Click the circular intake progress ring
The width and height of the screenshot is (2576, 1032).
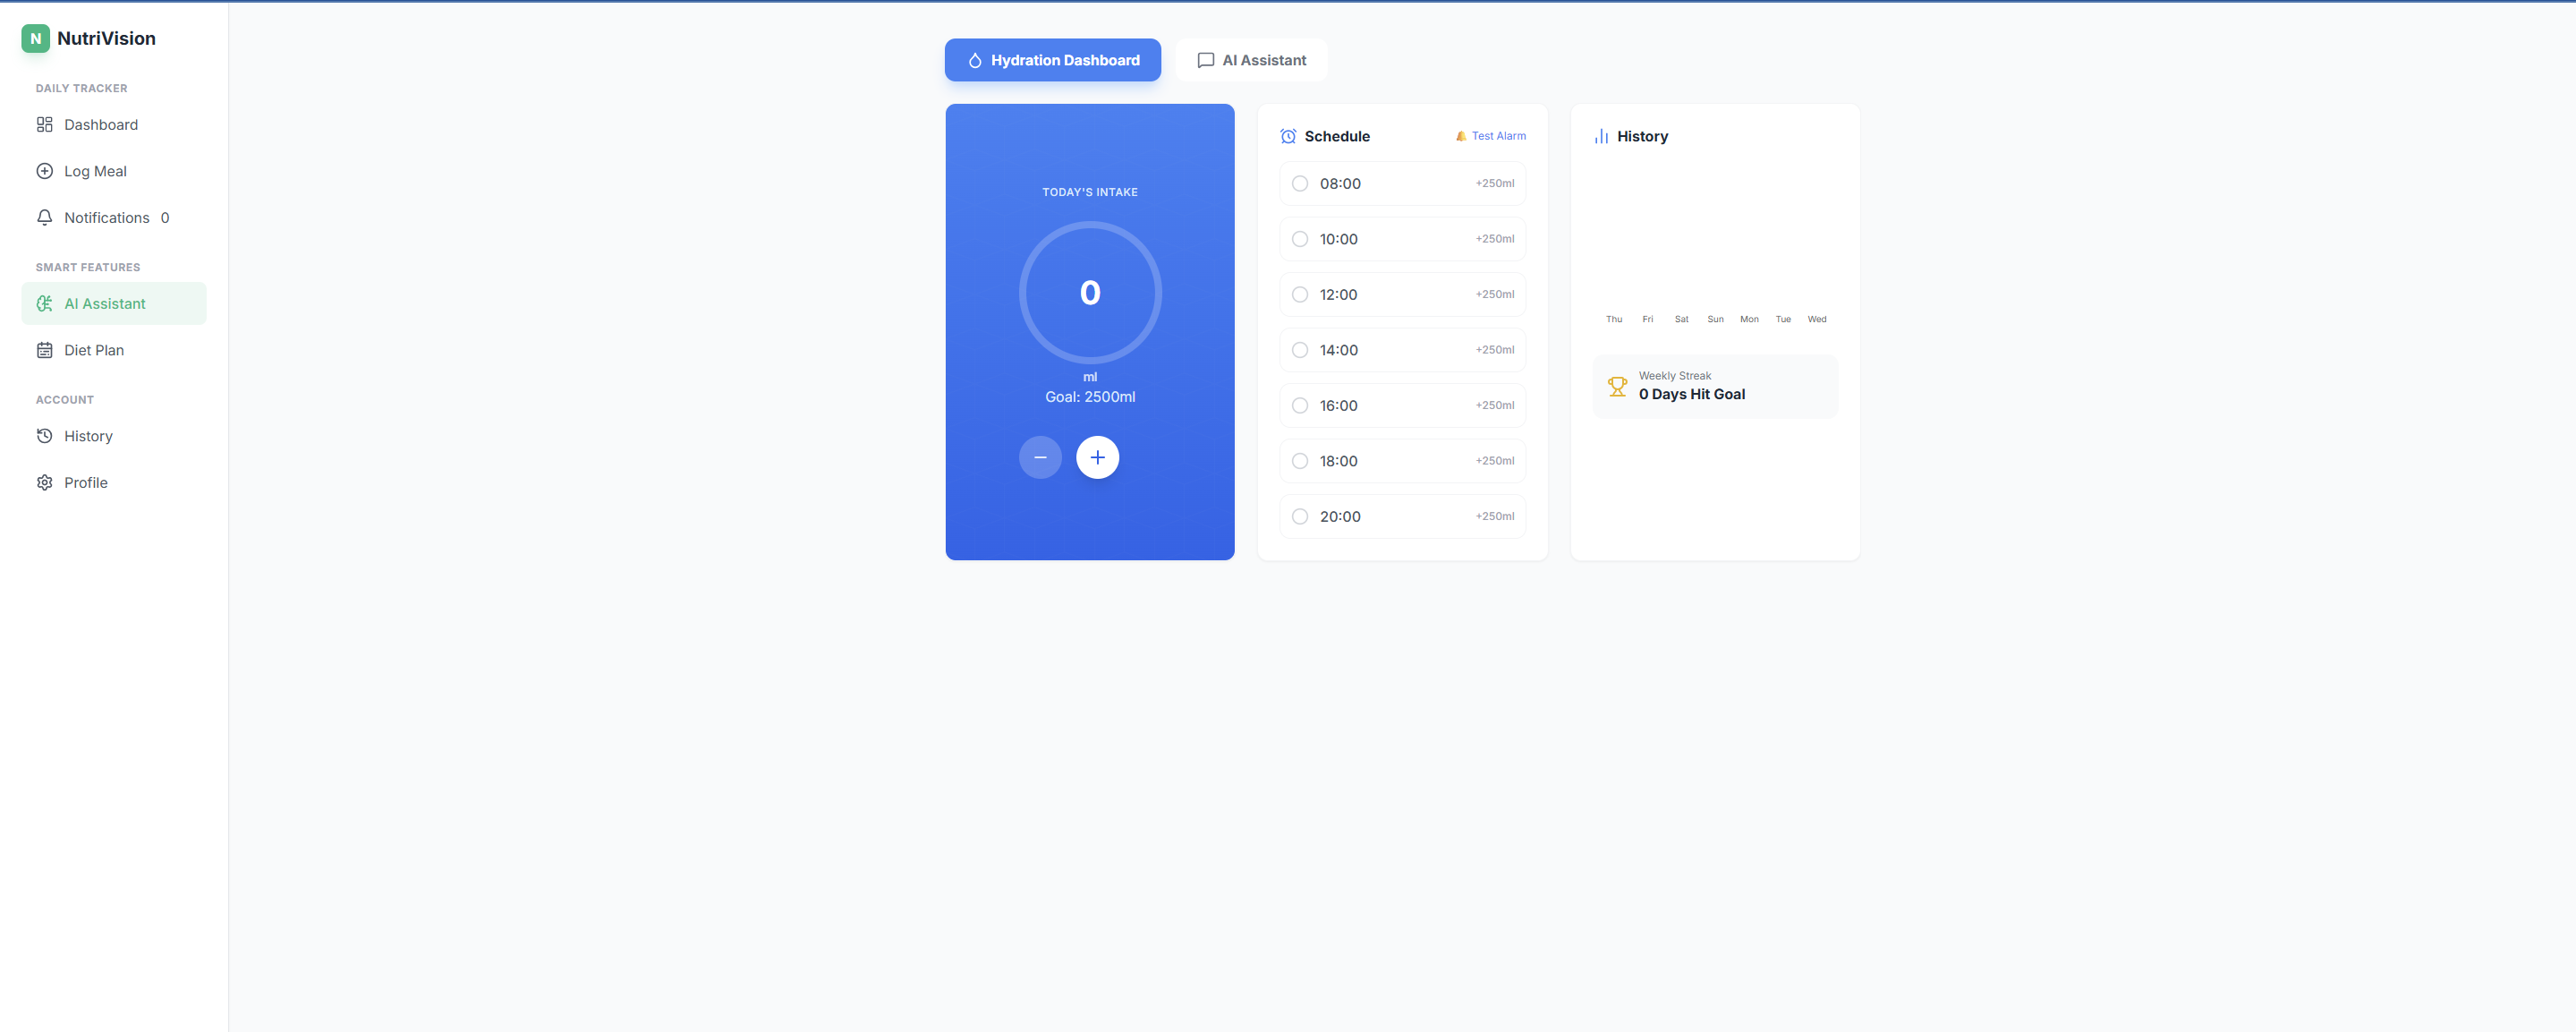coord(1090,293)
